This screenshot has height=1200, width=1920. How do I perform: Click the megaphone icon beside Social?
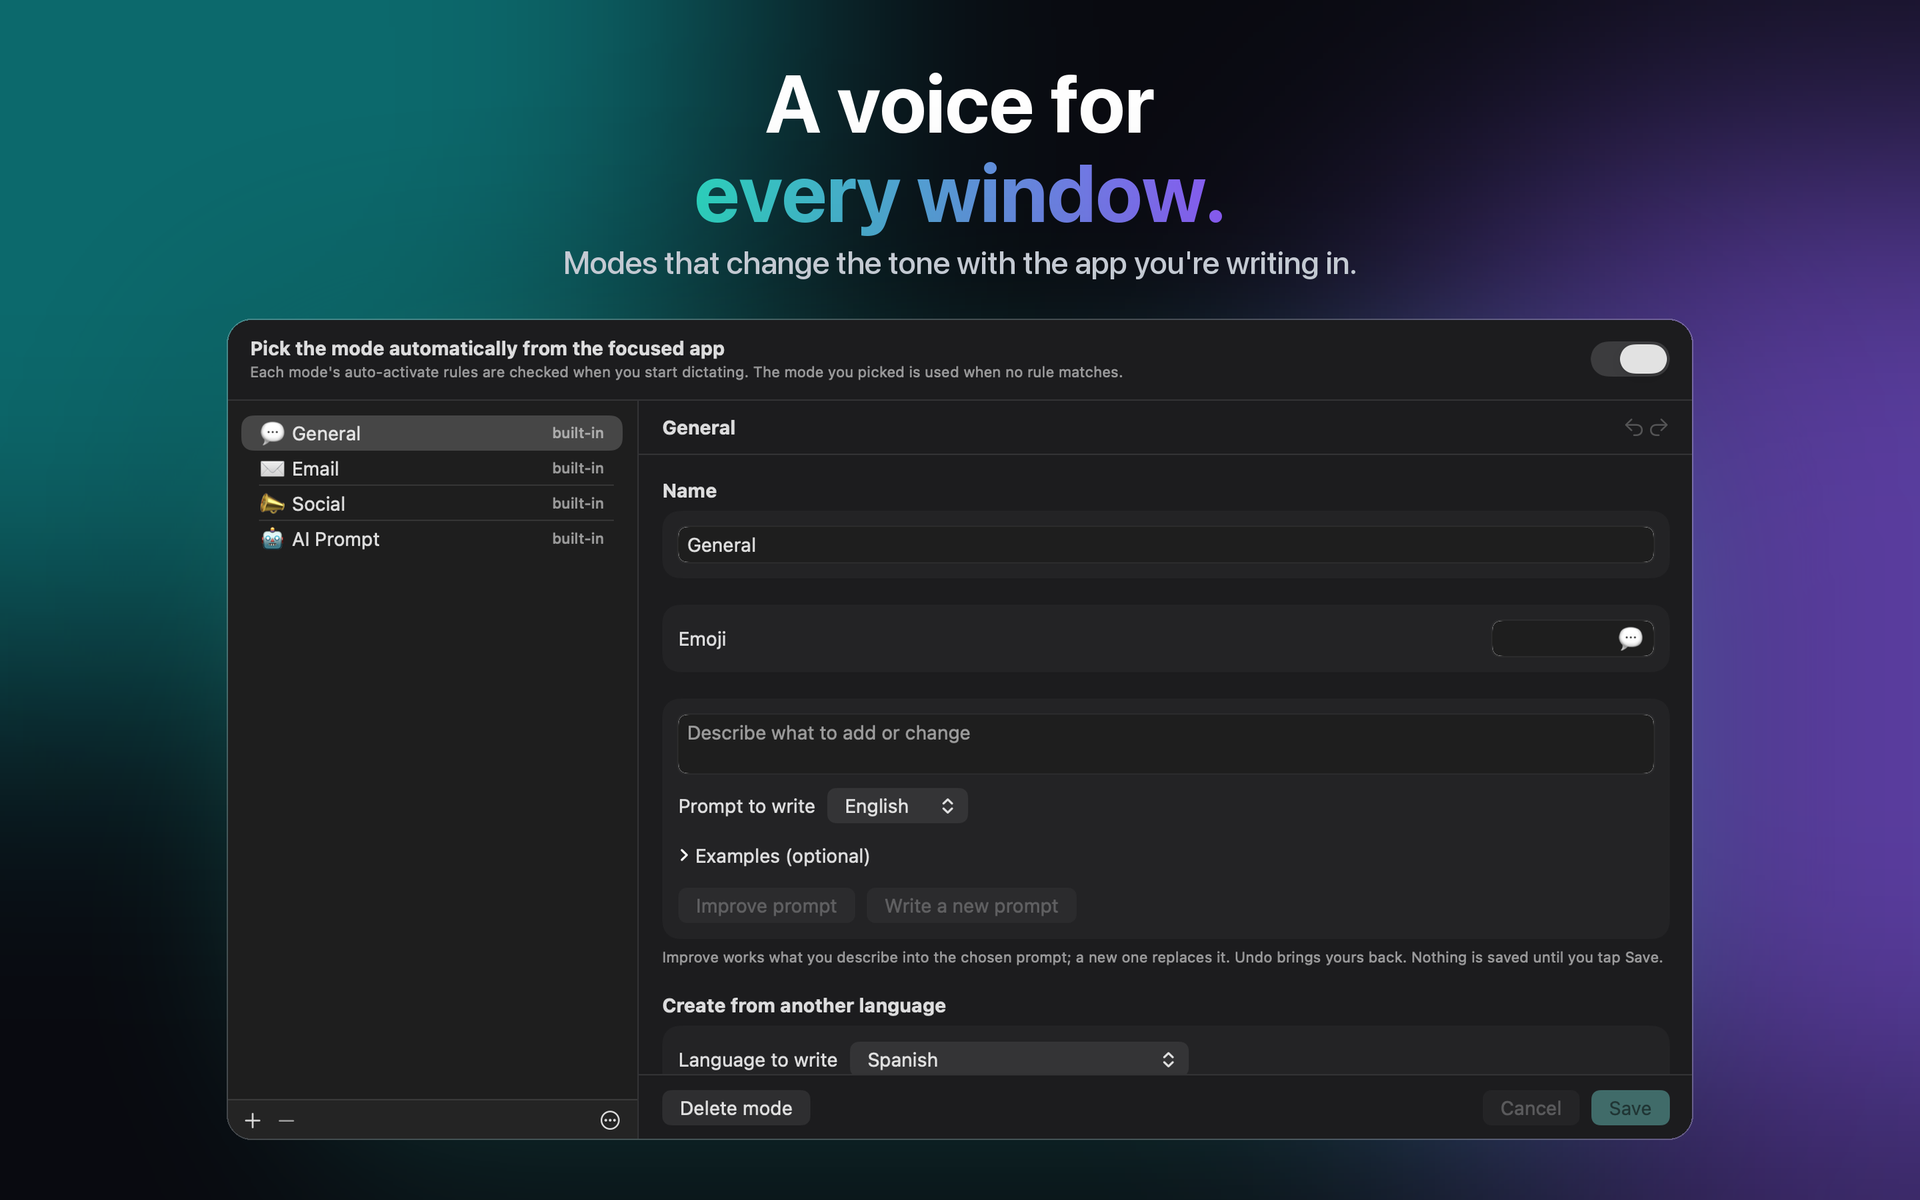pyautogui.click(x=272, y=504)
